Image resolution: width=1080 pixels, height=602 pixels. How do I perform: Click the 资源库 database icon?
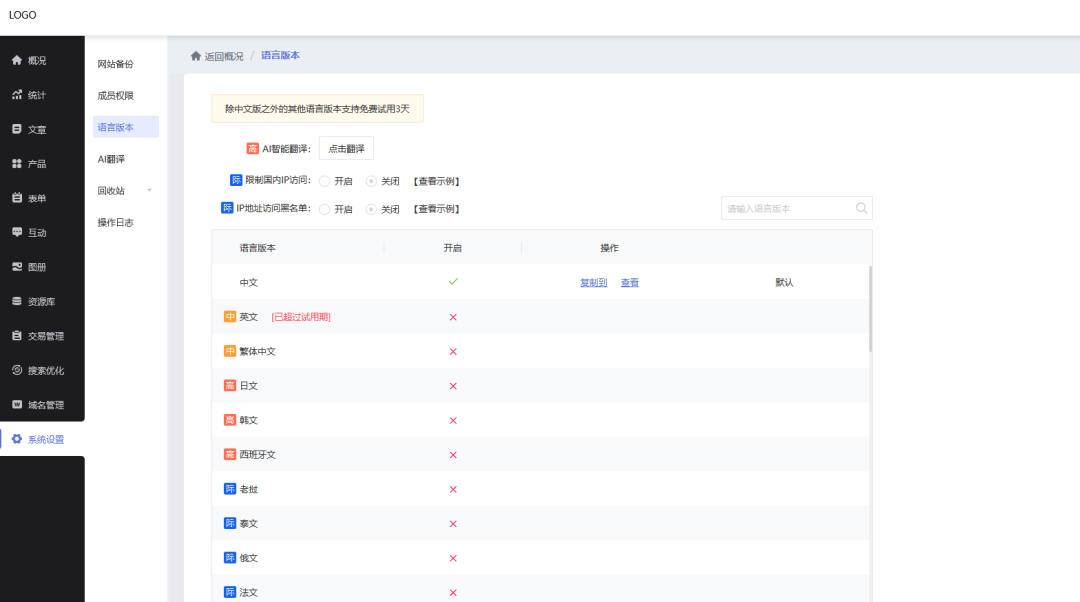pos(17,302)
